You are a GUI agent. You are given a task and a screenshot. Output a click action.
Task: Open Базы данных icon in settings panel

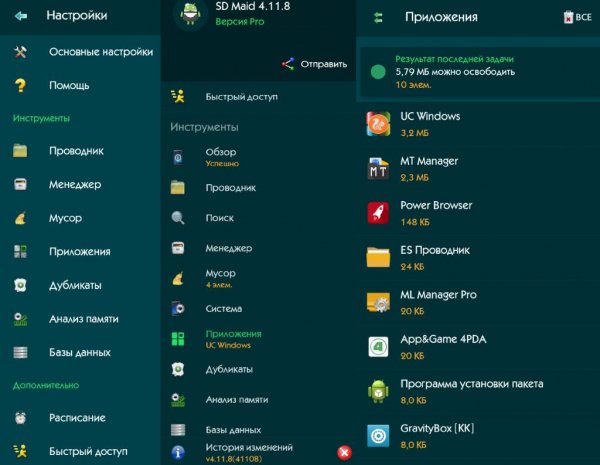coord(20,352)
